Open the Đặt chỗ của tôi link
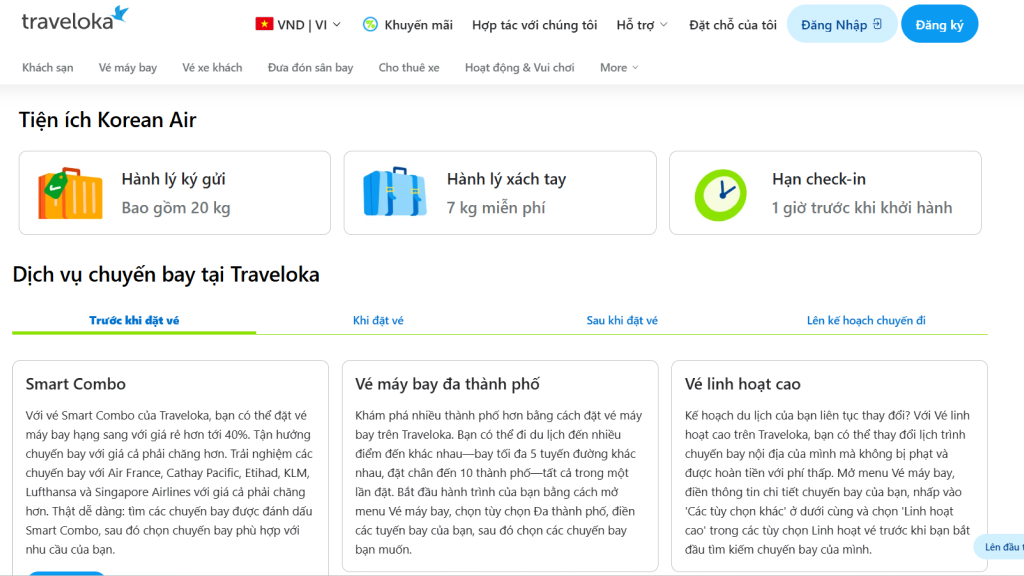 click(733, 25)
